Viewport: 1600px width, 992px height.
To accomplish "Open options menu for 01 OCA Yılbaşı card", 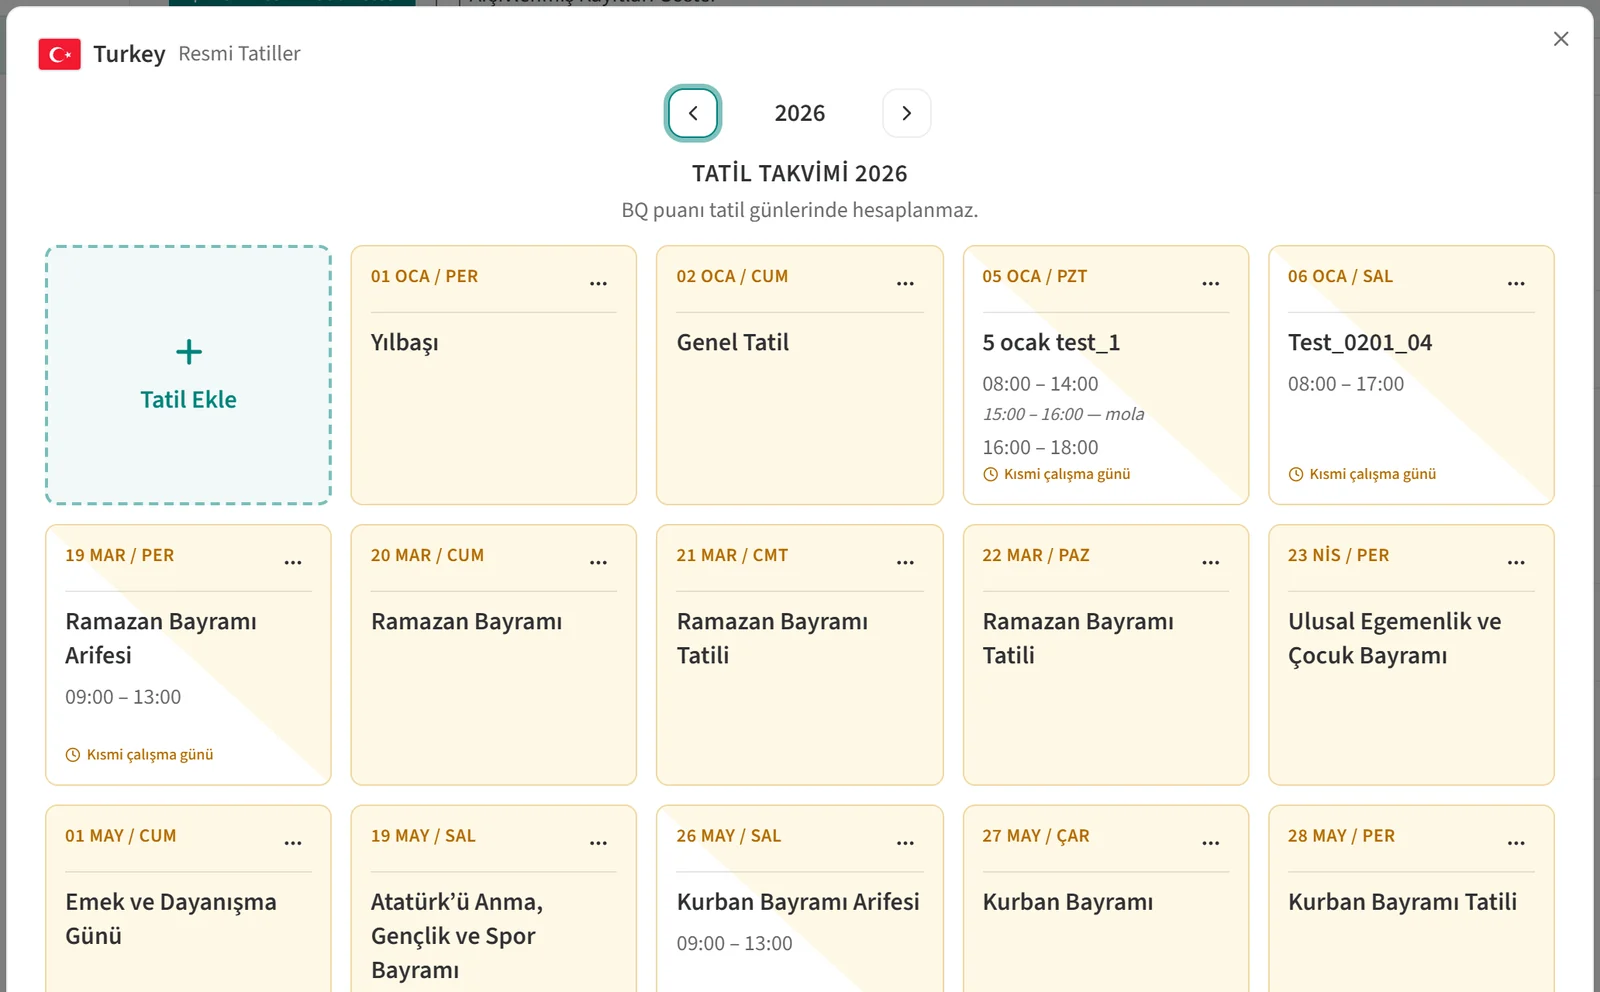I will pos(598,283).
